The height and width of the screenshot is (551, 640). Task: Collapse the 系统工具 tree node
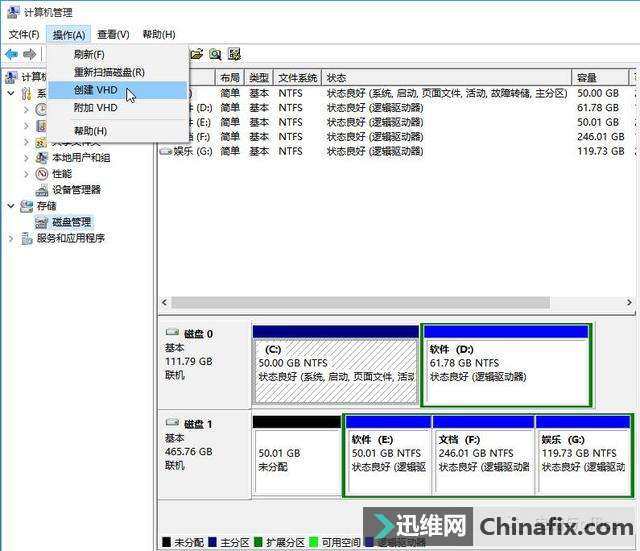click(x=11, y=93)
